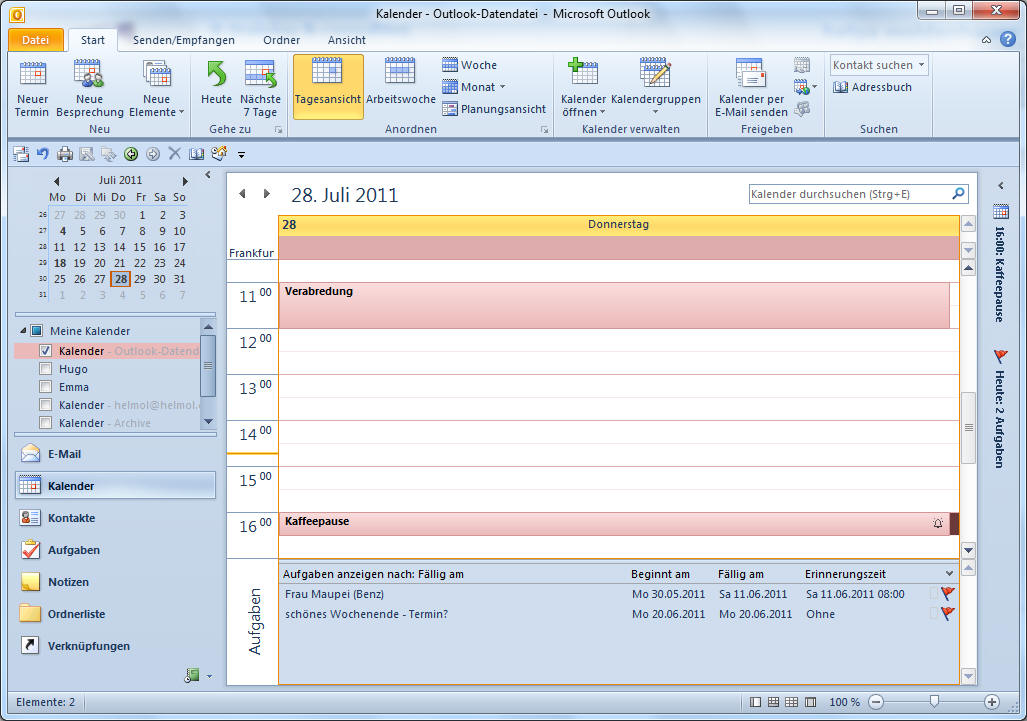Go to Kontakte in navigation pane
Image resolution: width=1027 pixels, height=721 pixels.
pos(115,518)
